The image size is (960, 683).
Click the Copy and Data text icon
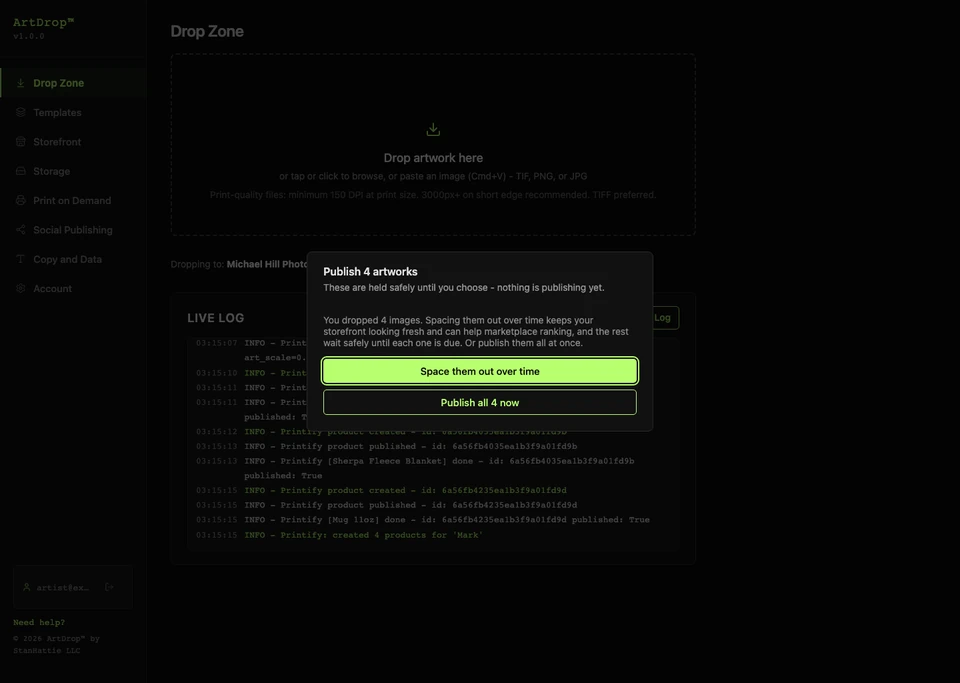click(20, 259)
